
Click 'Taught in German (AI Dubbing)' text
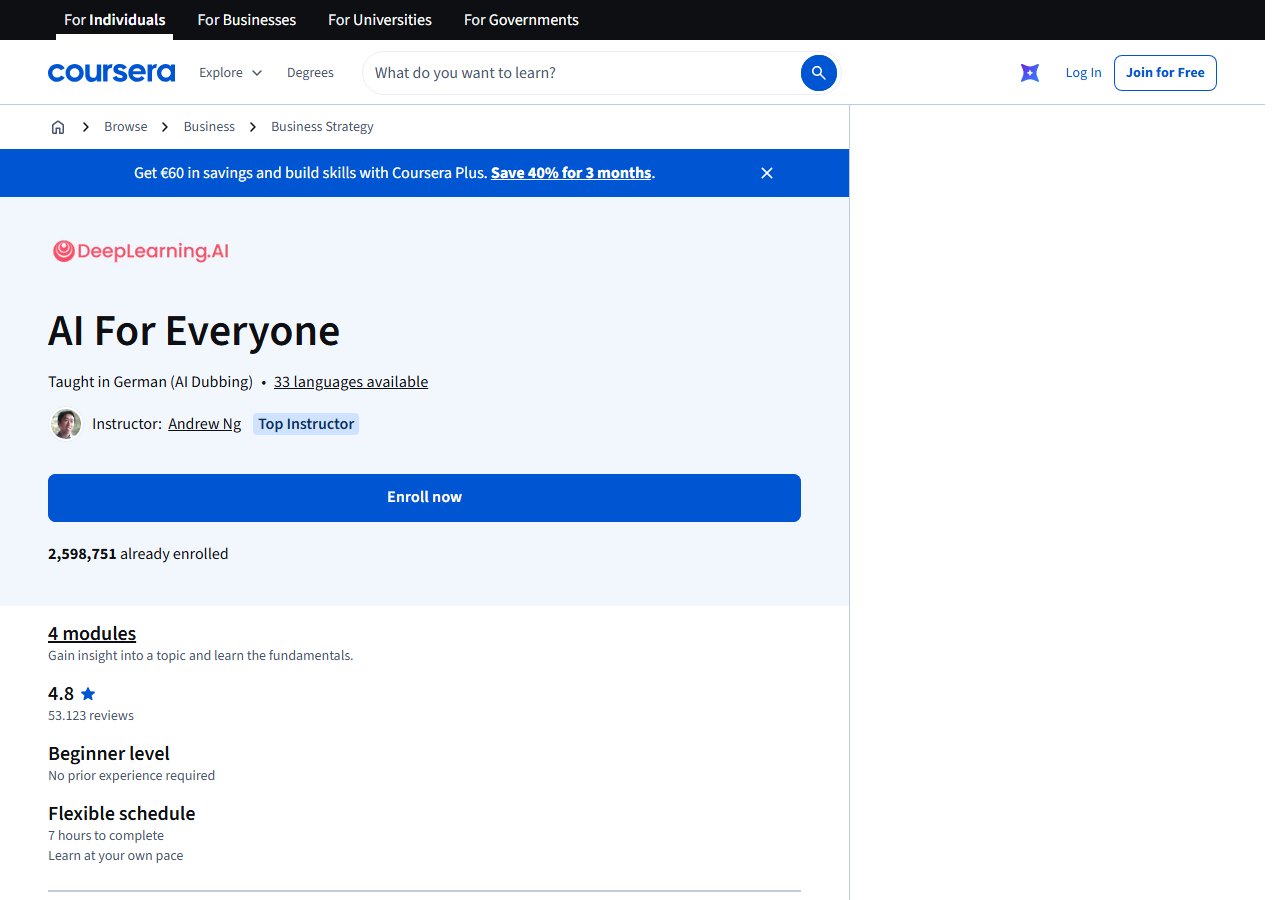coord(150,382)
